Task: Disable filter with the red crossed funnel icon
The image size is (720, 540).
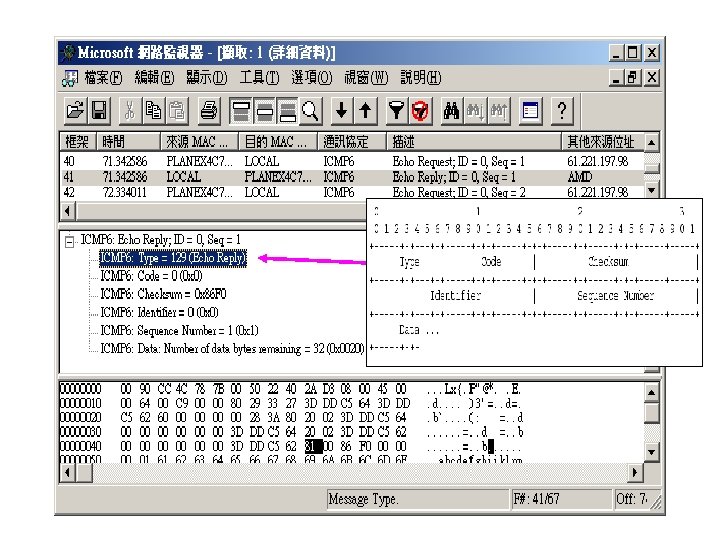Action: 420,111
